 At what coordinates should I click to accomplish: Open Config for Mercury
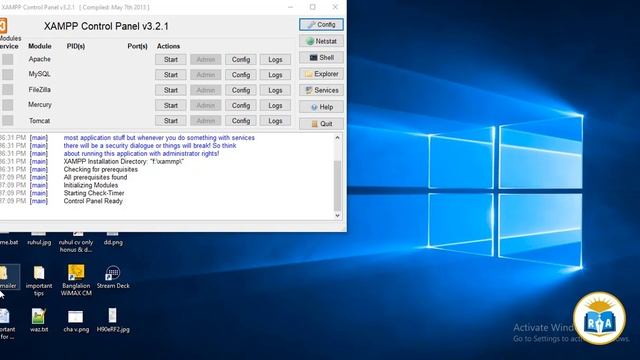click(241, 105)
